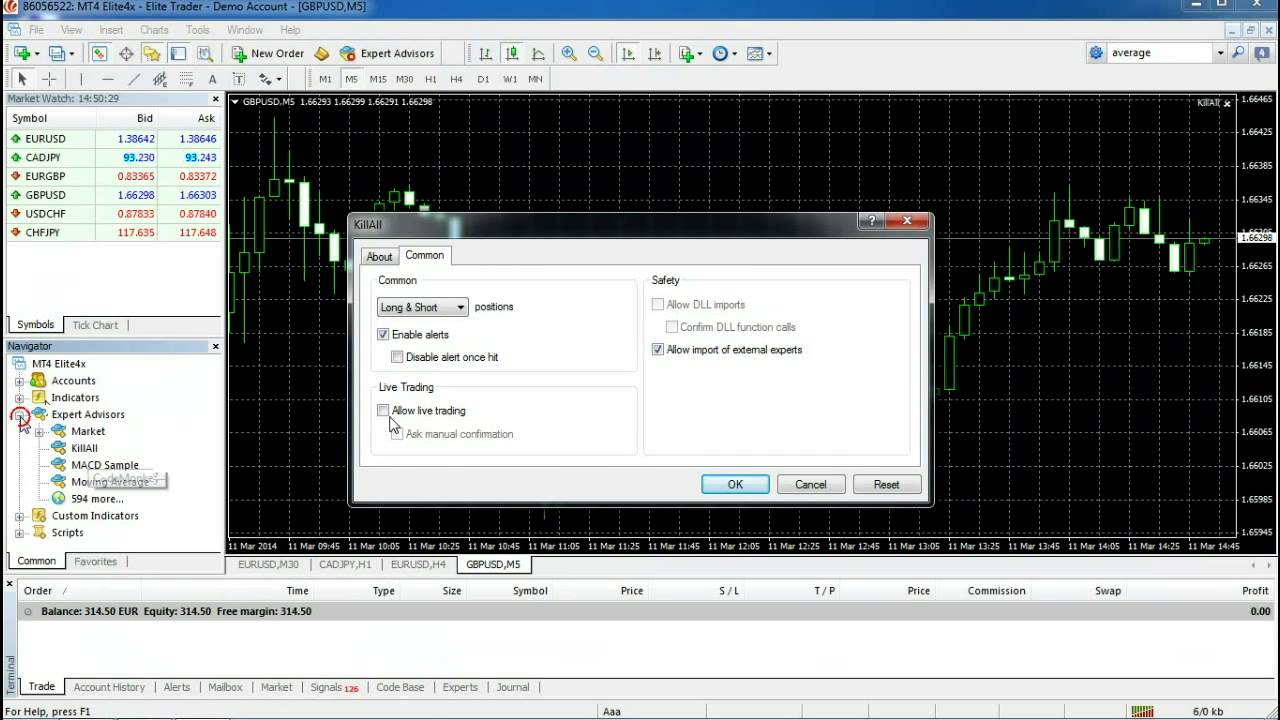
Task: Expand the Scripts tree node
Action: (x=19, y=533)
